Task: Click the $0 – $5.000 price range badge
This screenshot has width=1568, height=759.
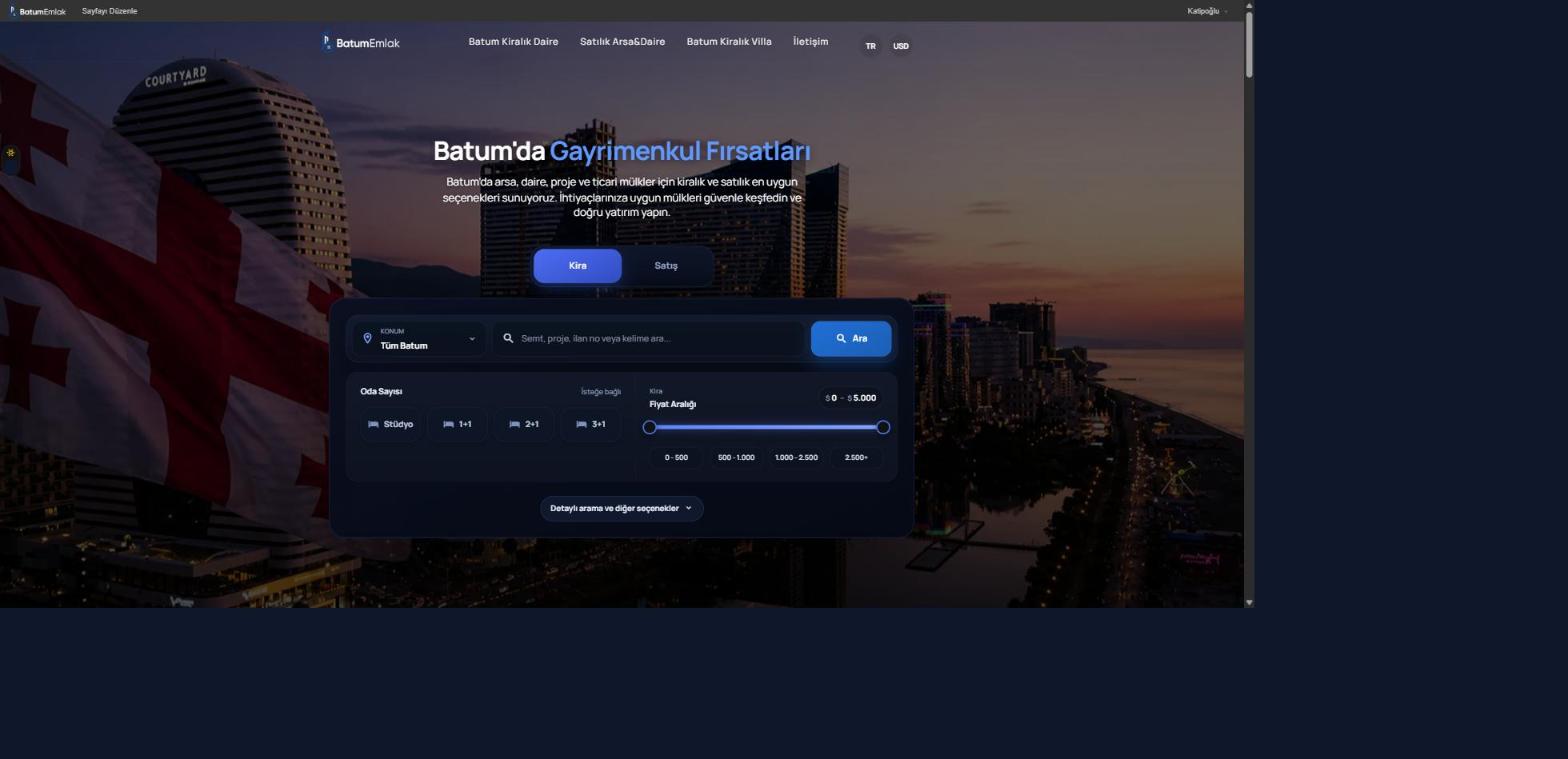Action: 850,398
